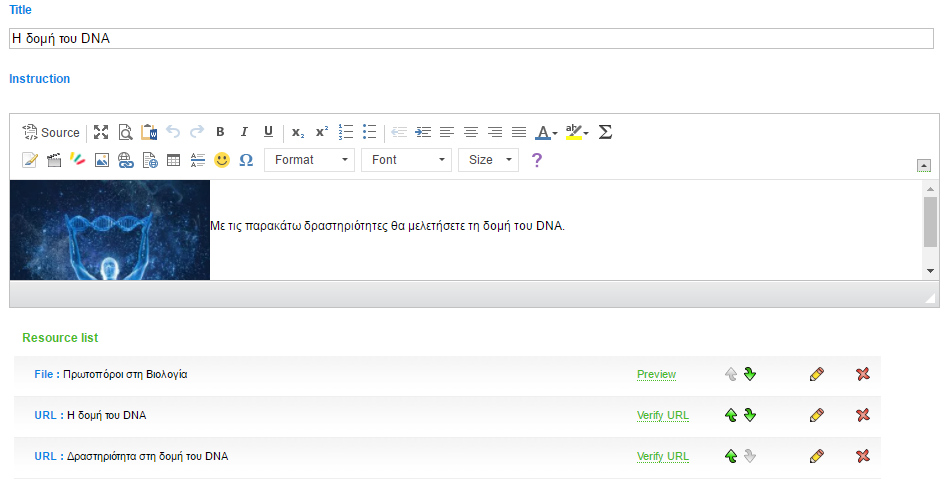Image resolution: width=952 pixels, height=494 pixels.
Task: Click the Paste from Word icon
Action: (149, 132)
